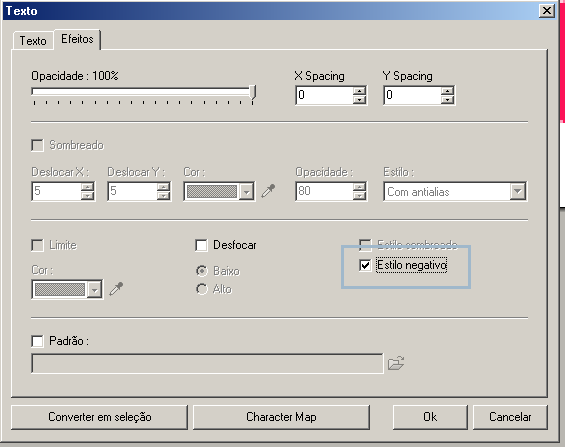
Task: Enable the Limite checkbox
Action: point(37,245)
